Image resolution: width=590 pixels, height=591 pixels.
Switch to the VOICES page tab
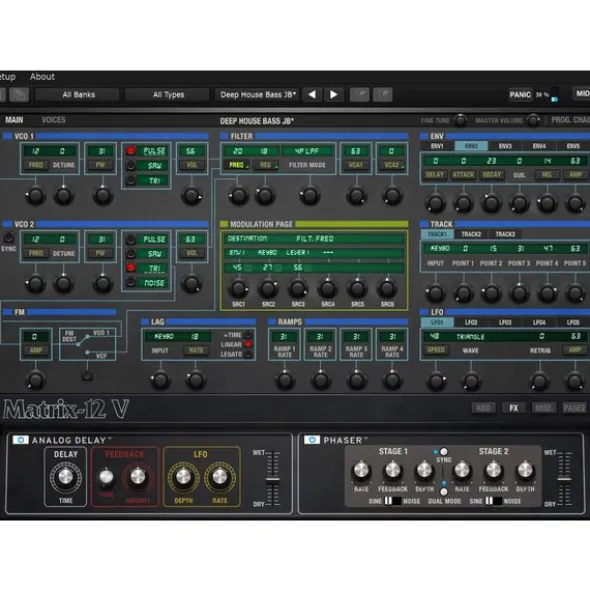(x=54, y=120)
